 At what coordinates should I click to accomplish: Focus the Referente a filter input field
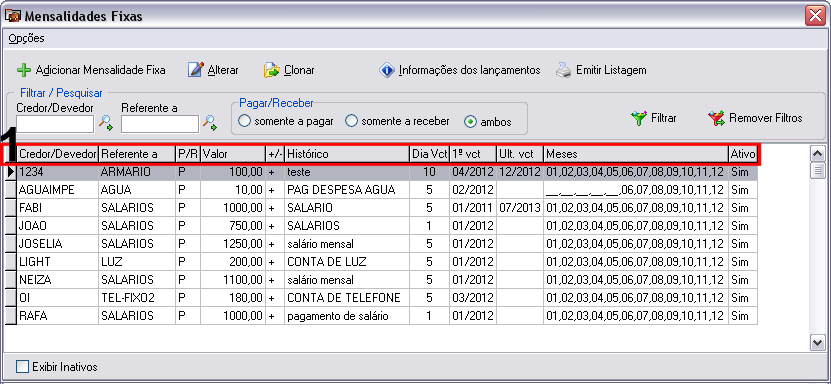click(160, 124)
